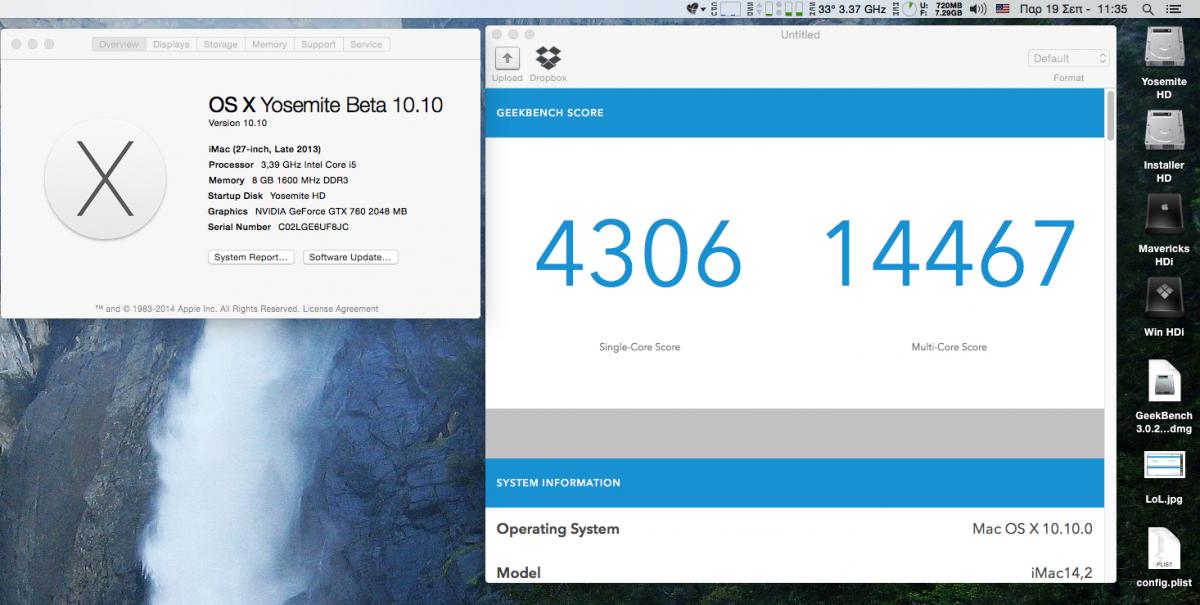
Task: Click the Single-Core Score label
Action: coord(639,347)
